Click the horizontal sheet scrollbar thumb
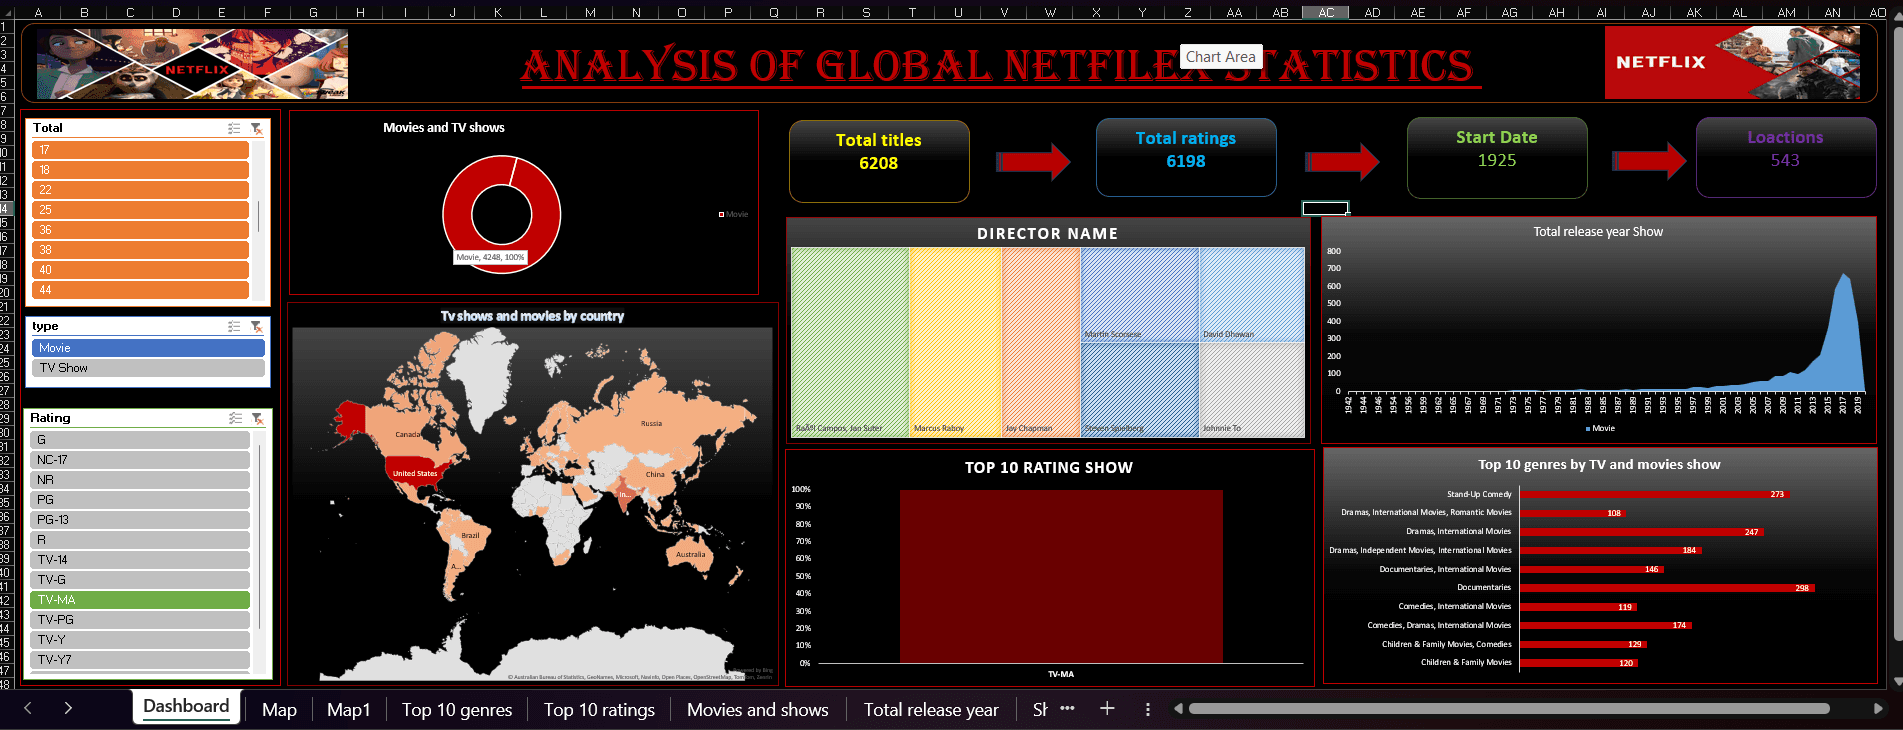 [1509, 708]
